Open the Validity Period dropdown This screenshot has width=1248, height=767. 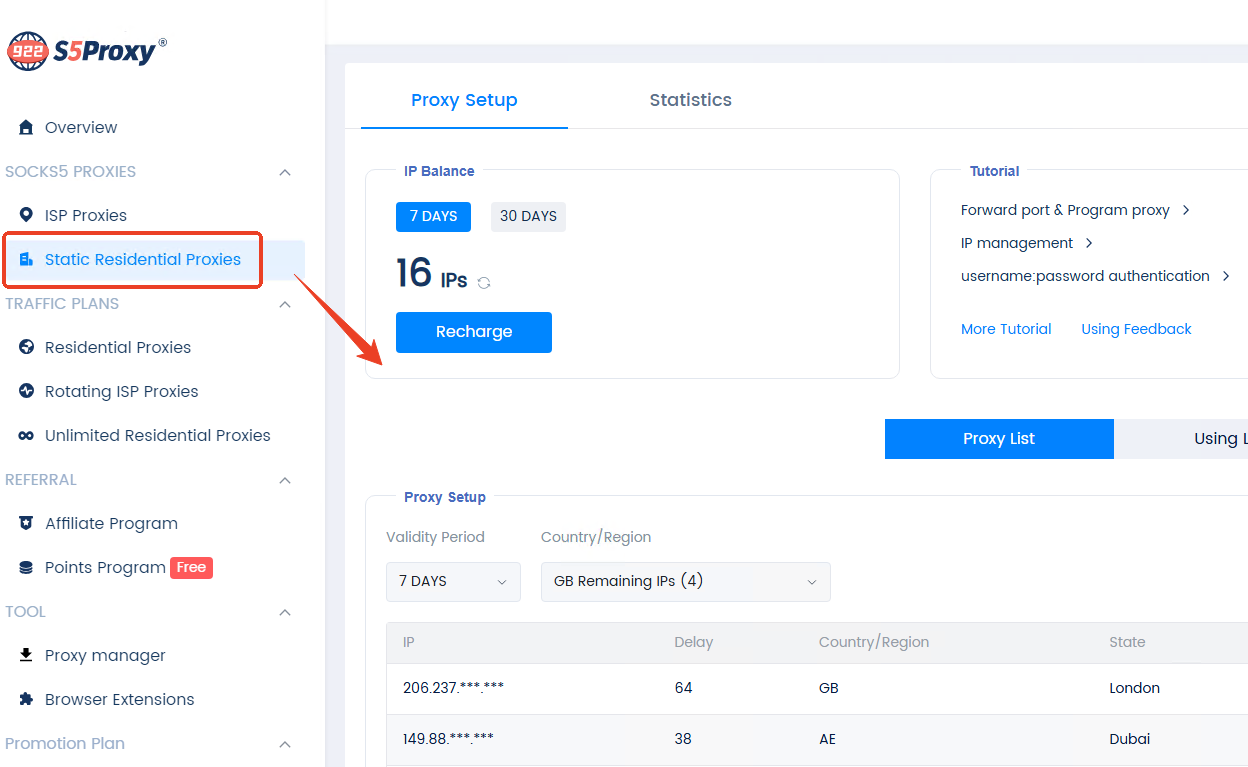coord(453,581)
